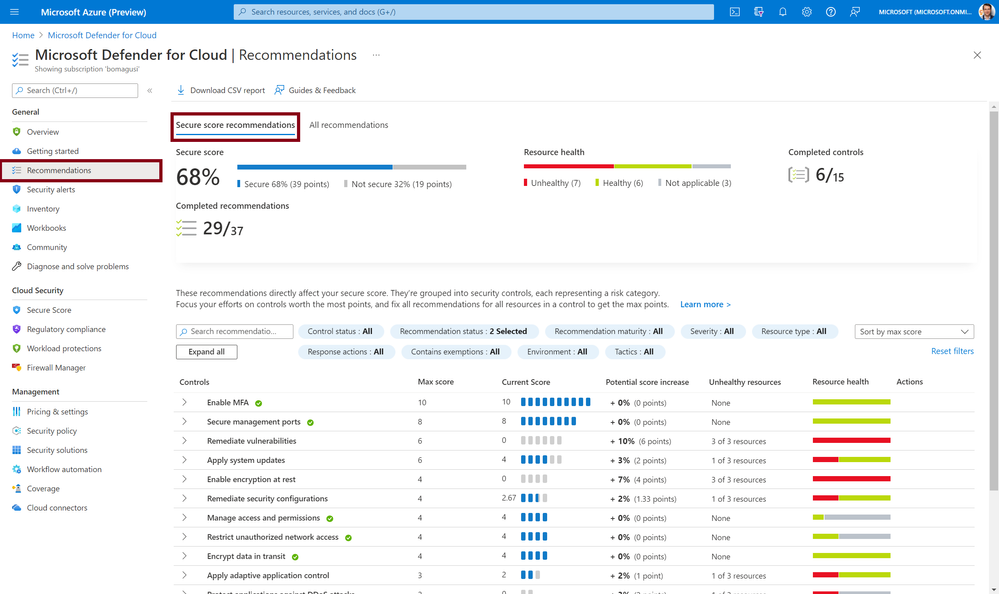Click the user account avatar
The height and width of the screenshot is (594, 999).
point(986,11)
